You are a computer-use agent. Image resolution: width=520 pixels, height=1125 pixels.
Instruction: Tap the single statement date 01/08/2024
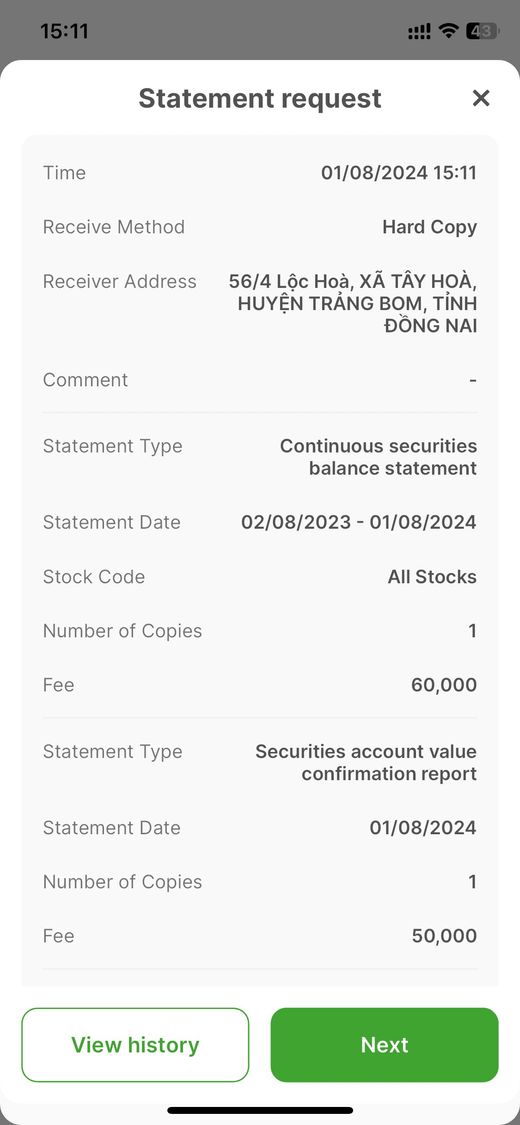pyautogui.click(x=423, y=828)
